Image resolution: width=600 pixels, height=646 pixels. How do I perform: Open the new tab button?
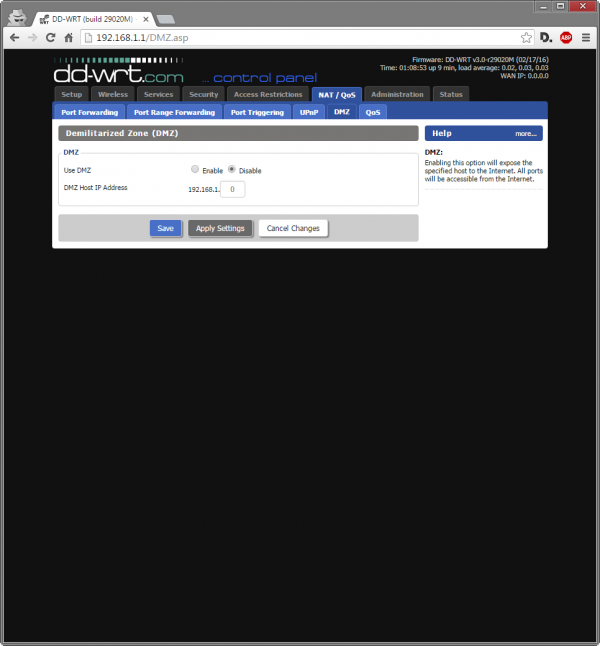coord(166,19)
